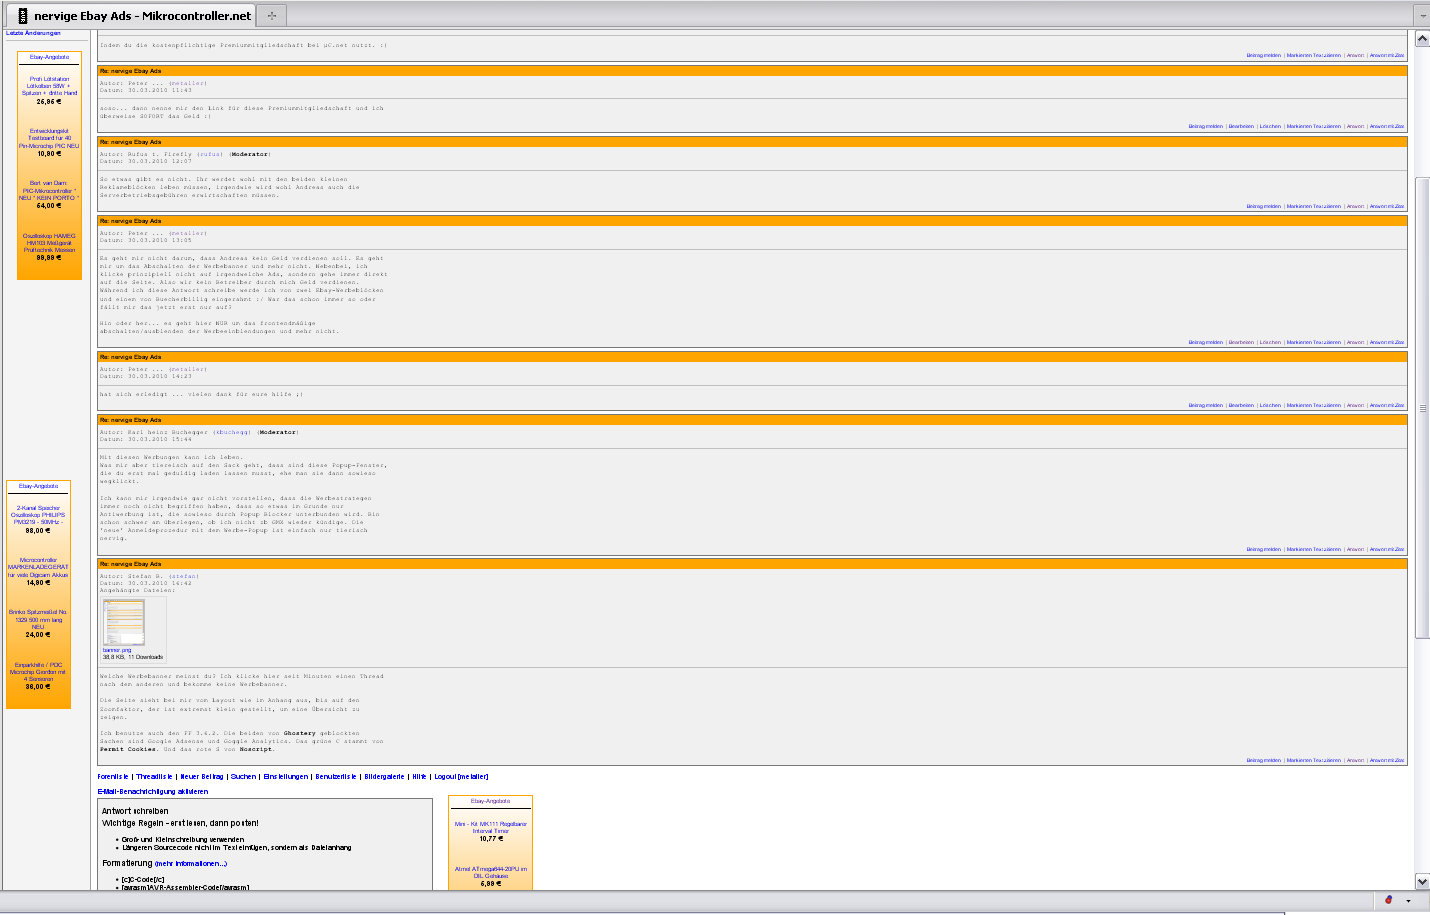Screen dimensions: 1430x915
Task: Open the 'Bildergalerie' footer link
Action: 384,777
